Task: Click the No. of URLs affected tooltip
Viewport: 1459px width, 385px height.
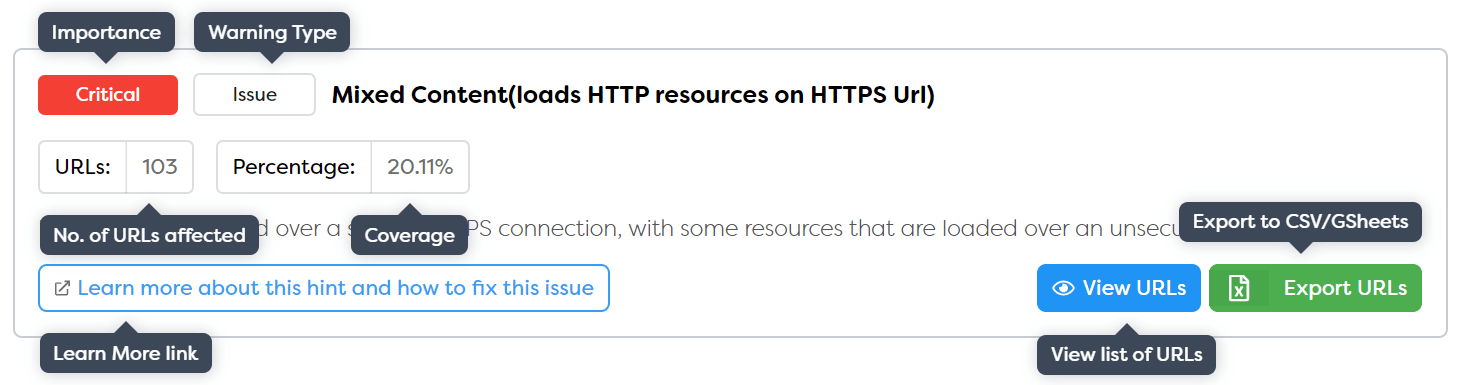Action: [x=149, y=236]
